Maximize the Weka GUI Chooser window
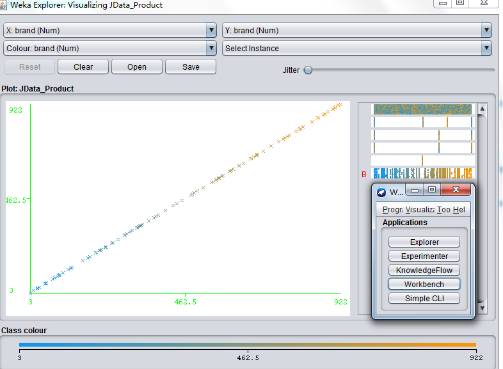Image resolution: width=503 pixels, height=369 pixels. pos(432,190)
